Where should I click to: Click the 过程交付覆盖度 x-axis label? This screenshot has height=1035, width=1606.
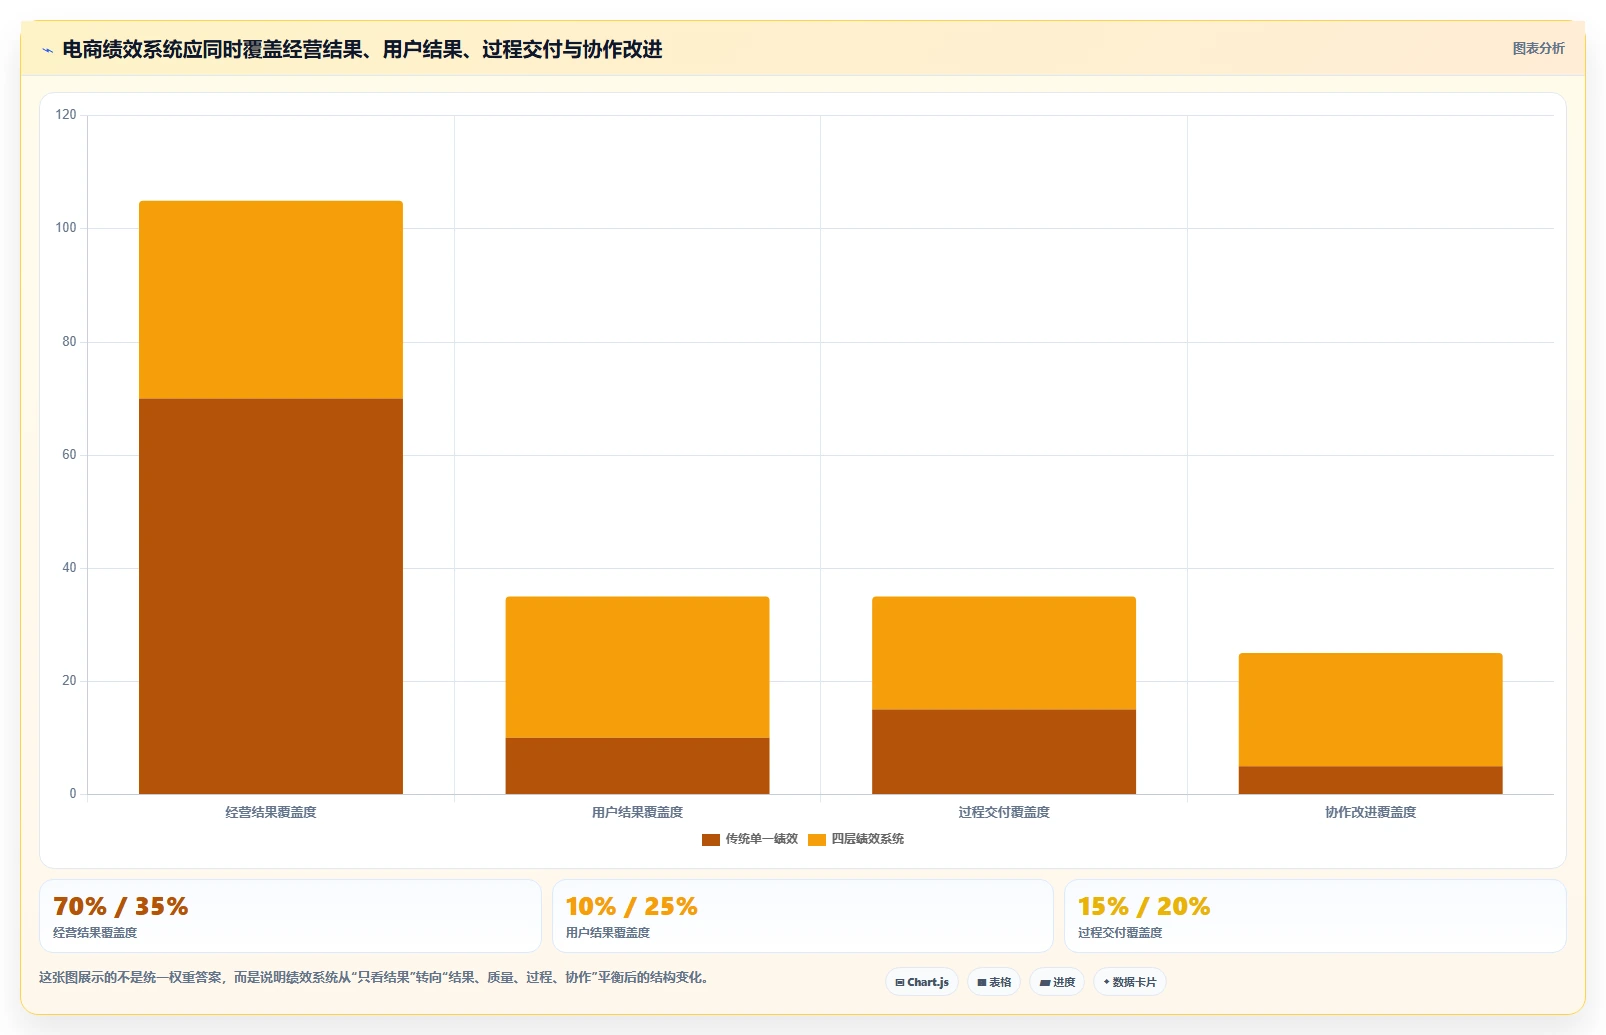1004,812
